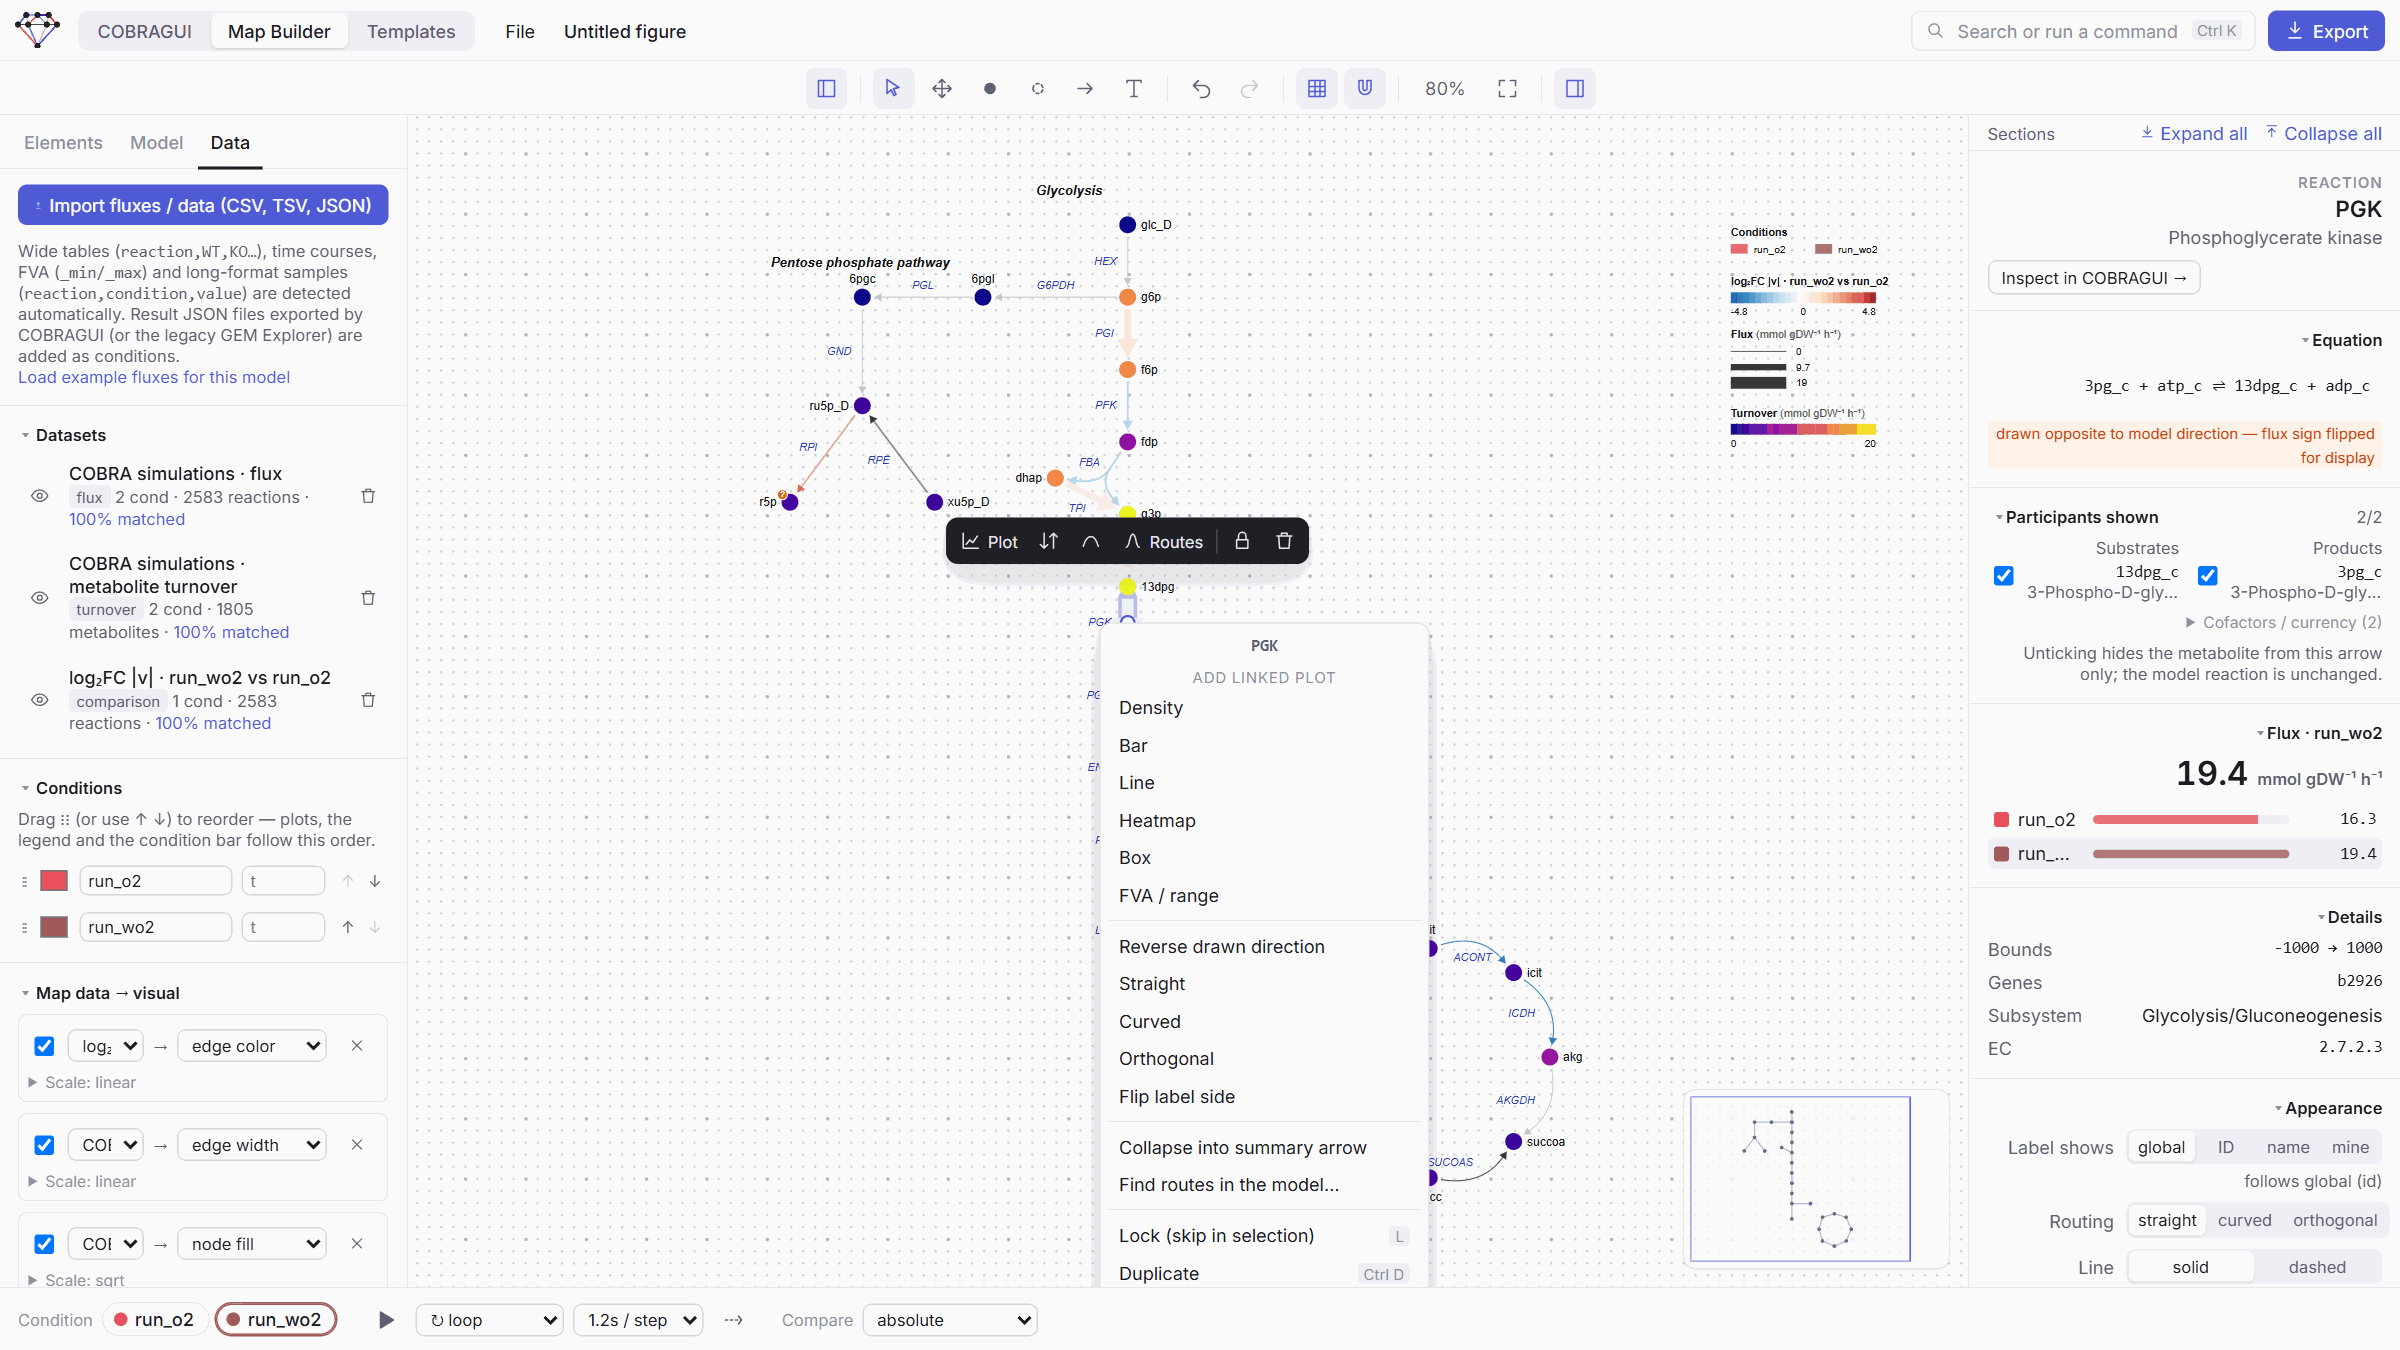Viewport: 2400px width, 1350px height.
Task: Fit view to screen icon
Action: (x=1507, y=89)
